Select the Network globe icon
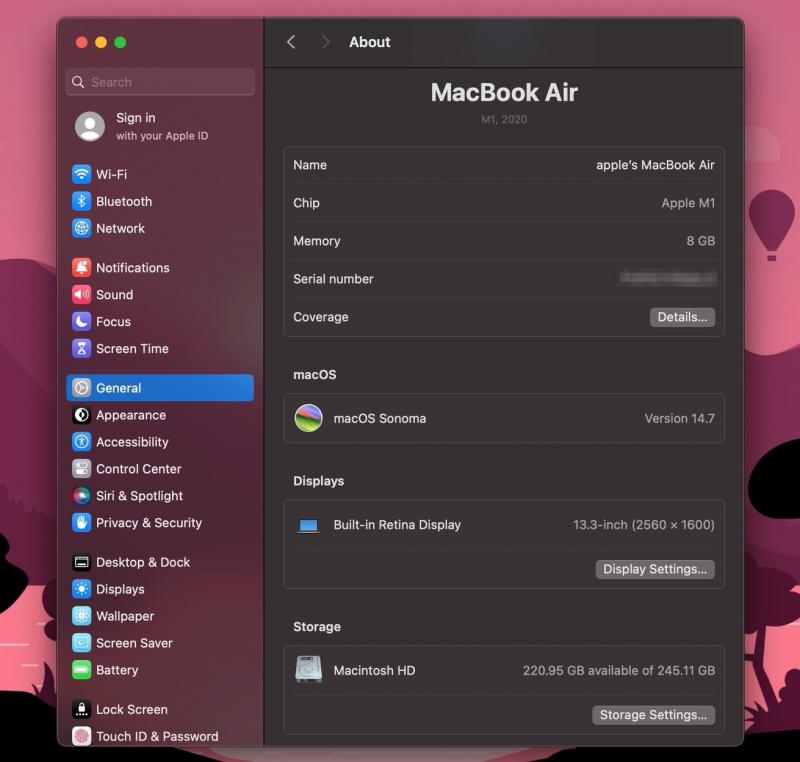Viewport: 800px width, 762px height. [x=81, y=228]
